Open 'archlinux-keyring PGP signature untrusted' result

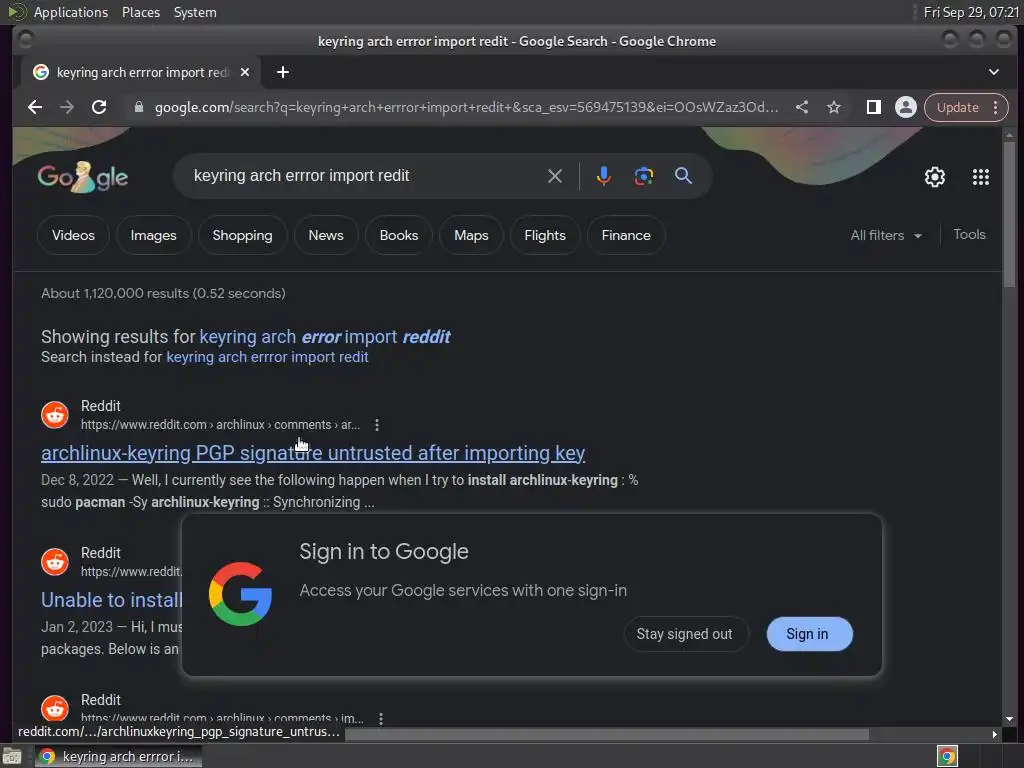tap(313, 453)
